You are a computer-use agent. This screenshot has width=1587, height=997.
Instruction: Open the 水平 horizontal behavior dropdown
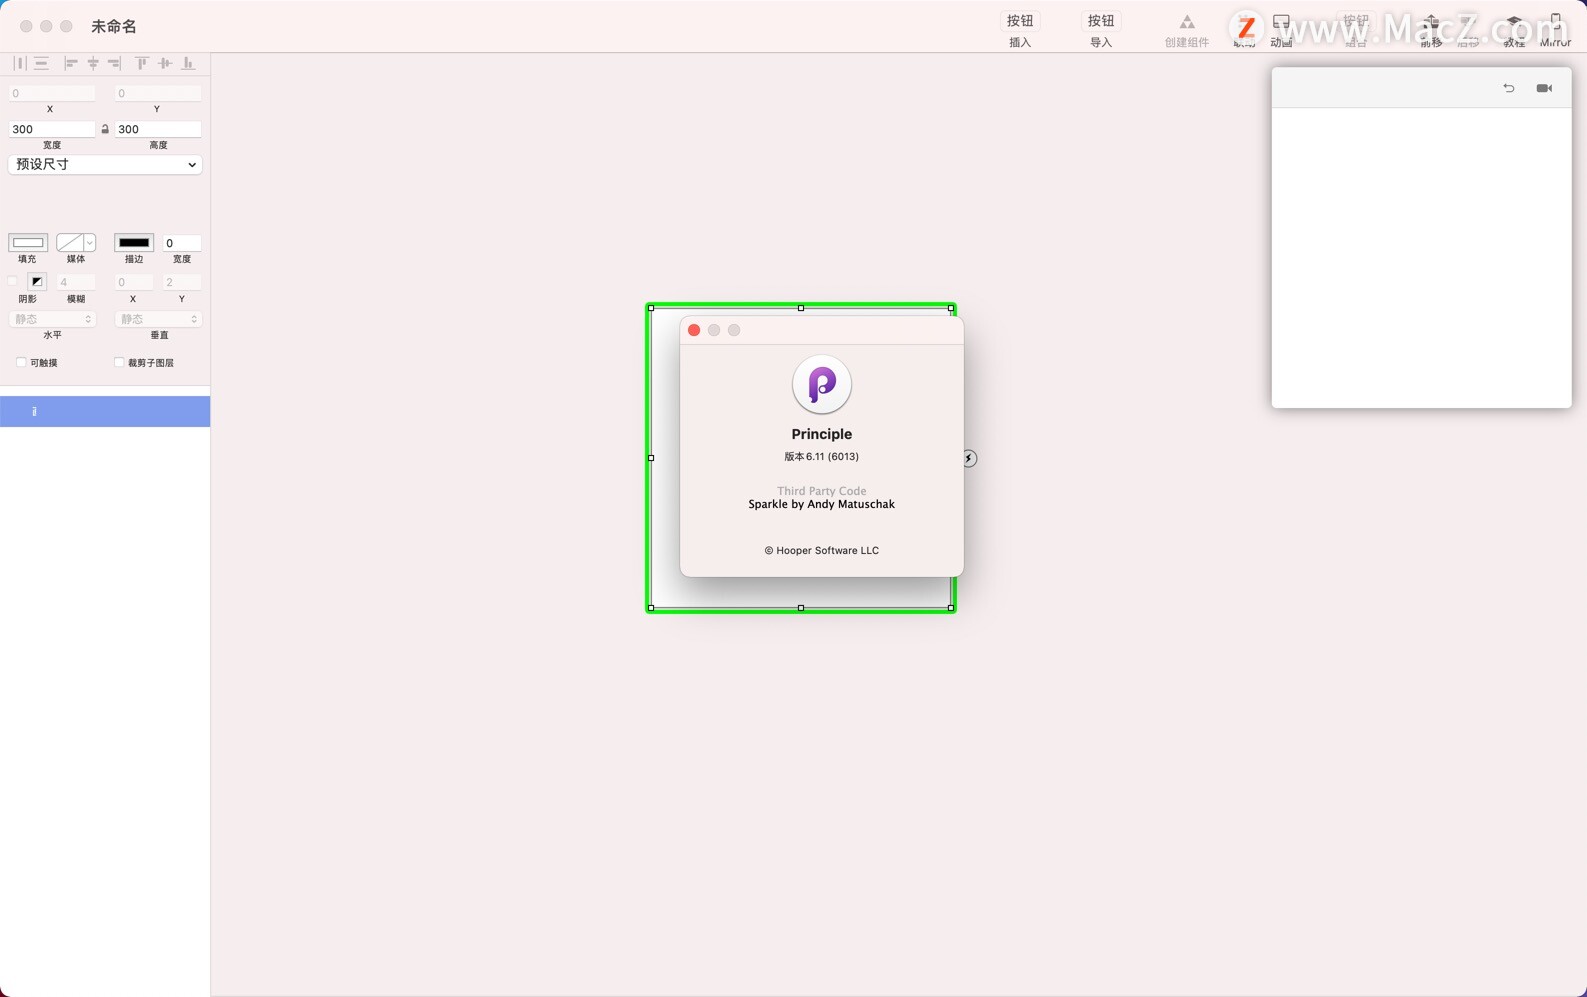[52, 319]
